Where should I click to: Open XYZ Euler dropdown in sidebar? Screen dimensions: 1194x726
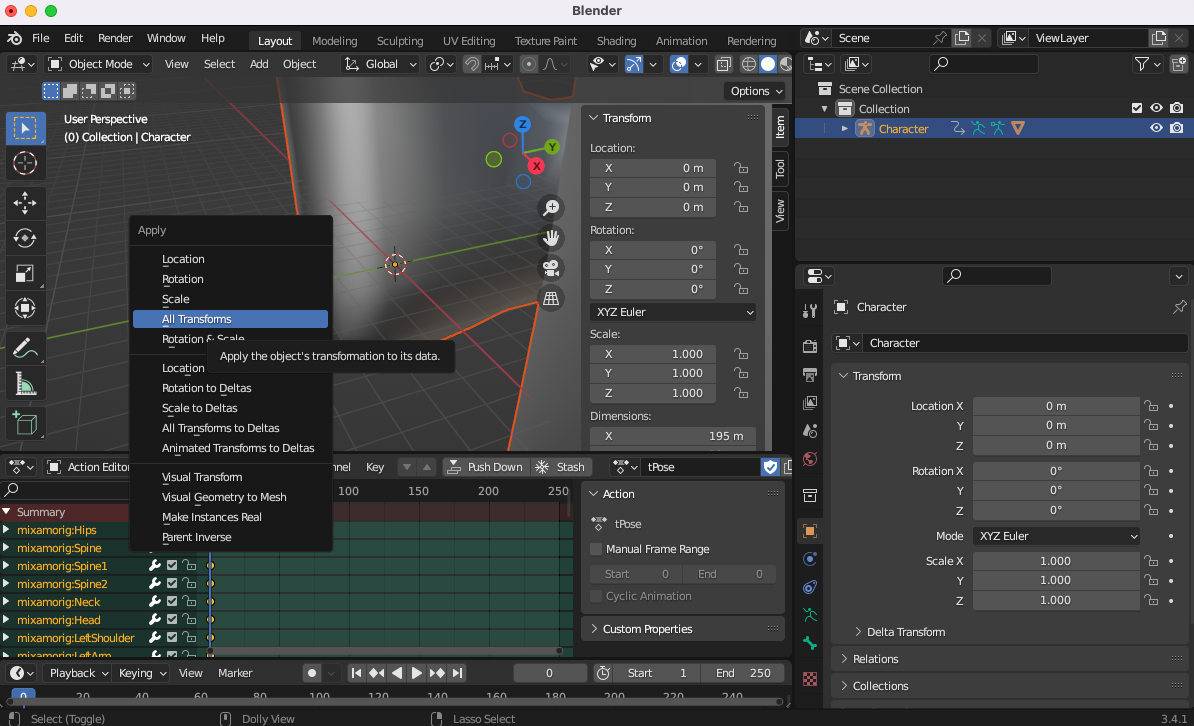click(x=672, y=312)
